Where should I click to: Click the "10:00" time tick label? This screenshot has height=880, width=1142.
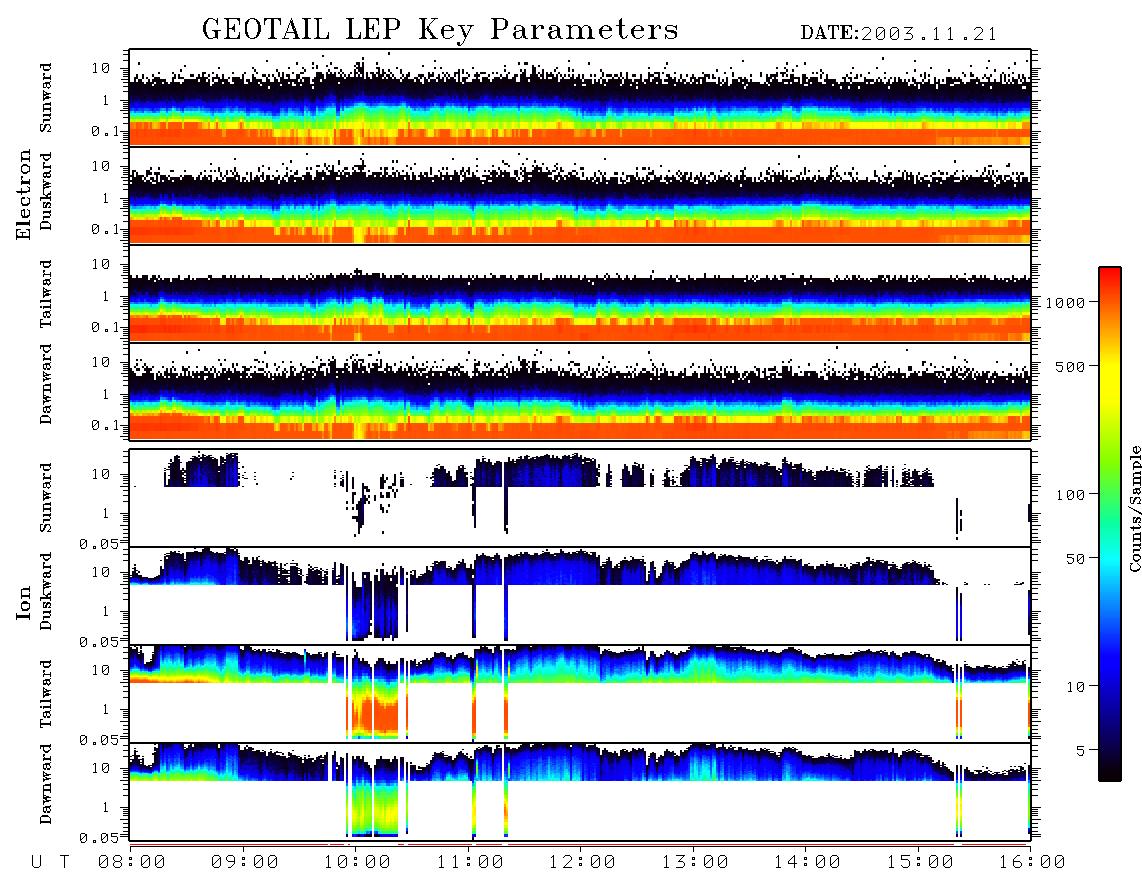pyautogui.click(x=358, y=863)
